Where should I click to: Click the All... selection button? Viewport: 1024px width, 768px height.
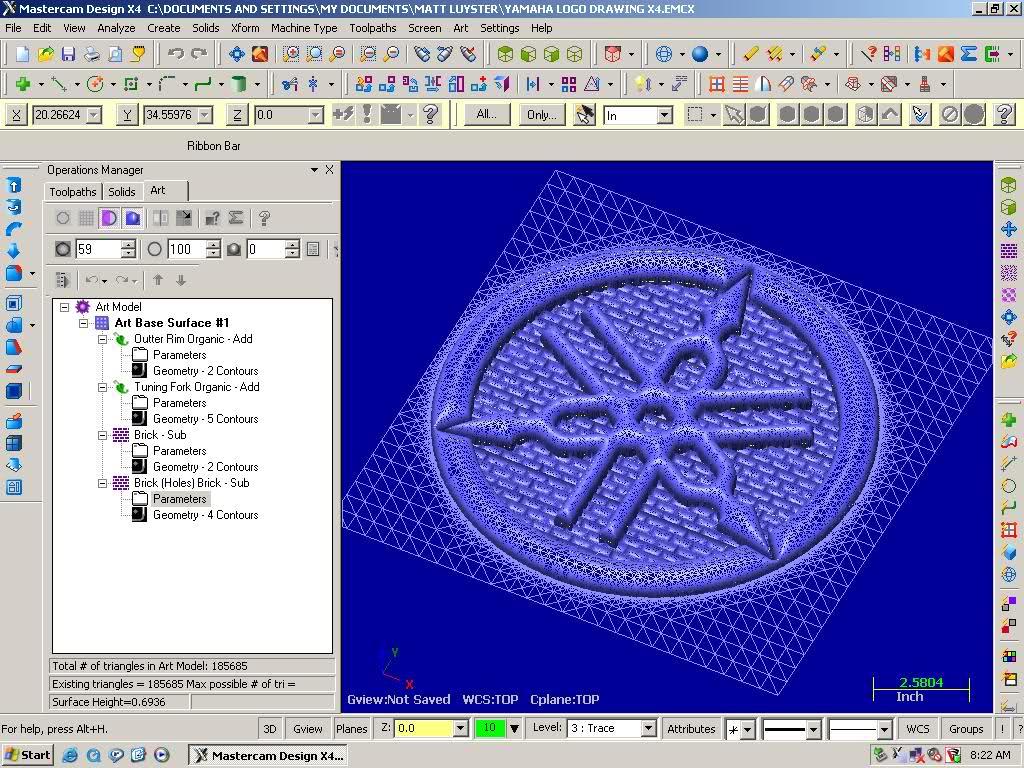pyautogui.click(x=487, y=115)
